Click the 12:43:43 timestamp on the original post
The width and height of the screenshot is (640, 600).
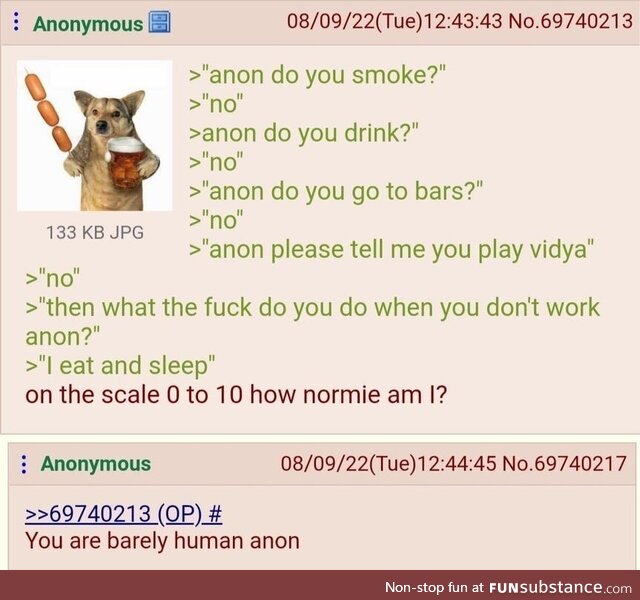click(463, 21)
